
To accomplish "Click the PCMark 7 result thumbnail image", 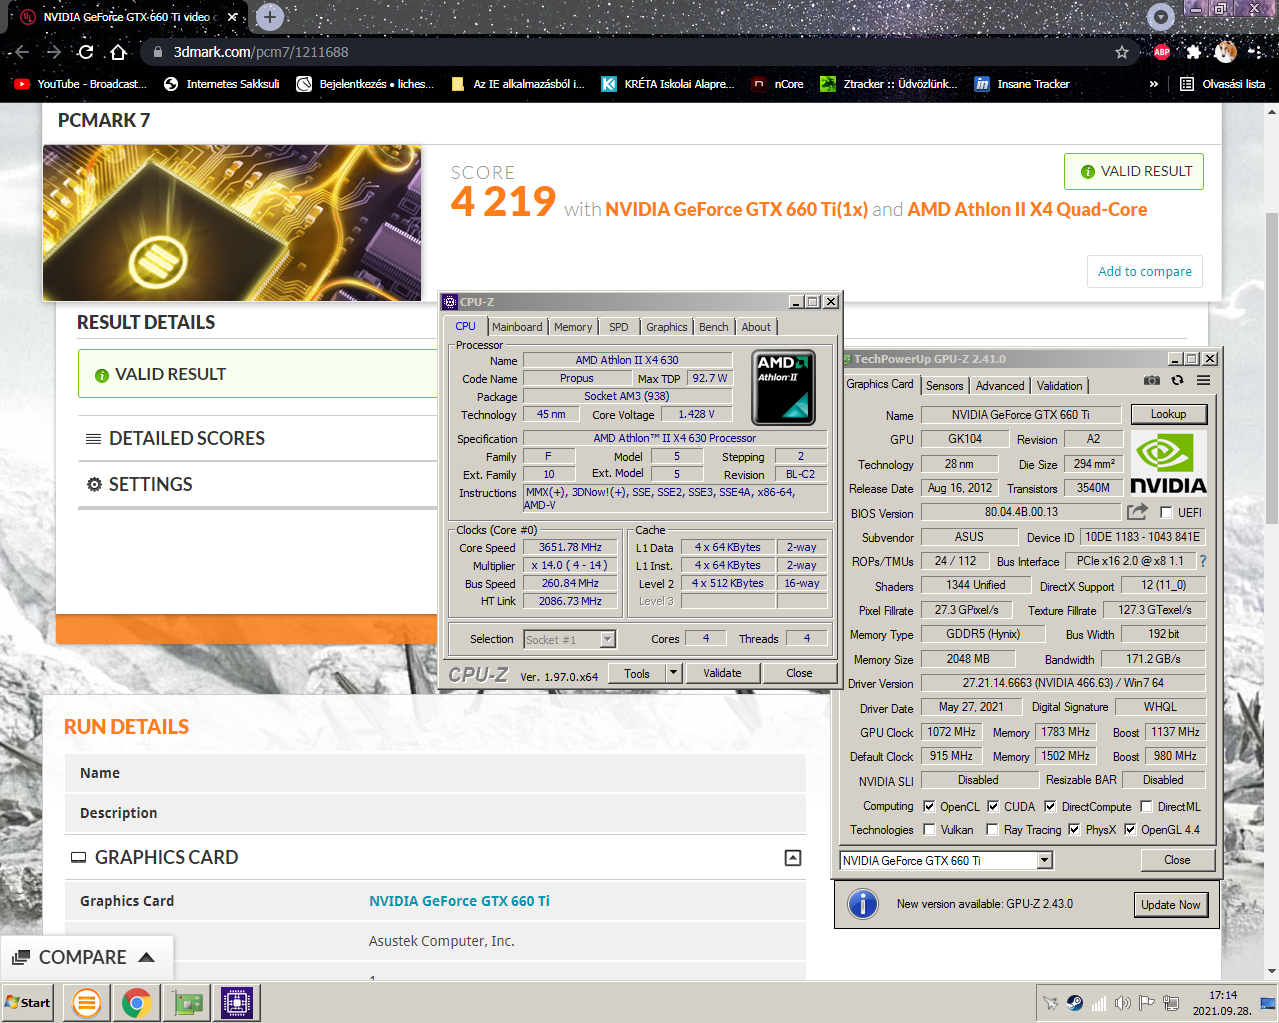I will pos(232,223).
